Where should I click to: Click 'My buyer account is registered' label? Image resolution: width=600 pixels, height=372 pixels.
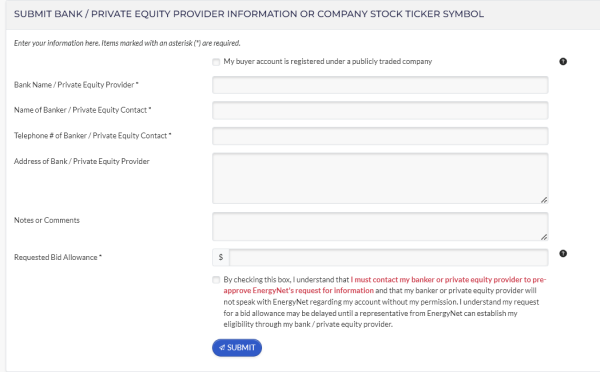coord(328,61)
